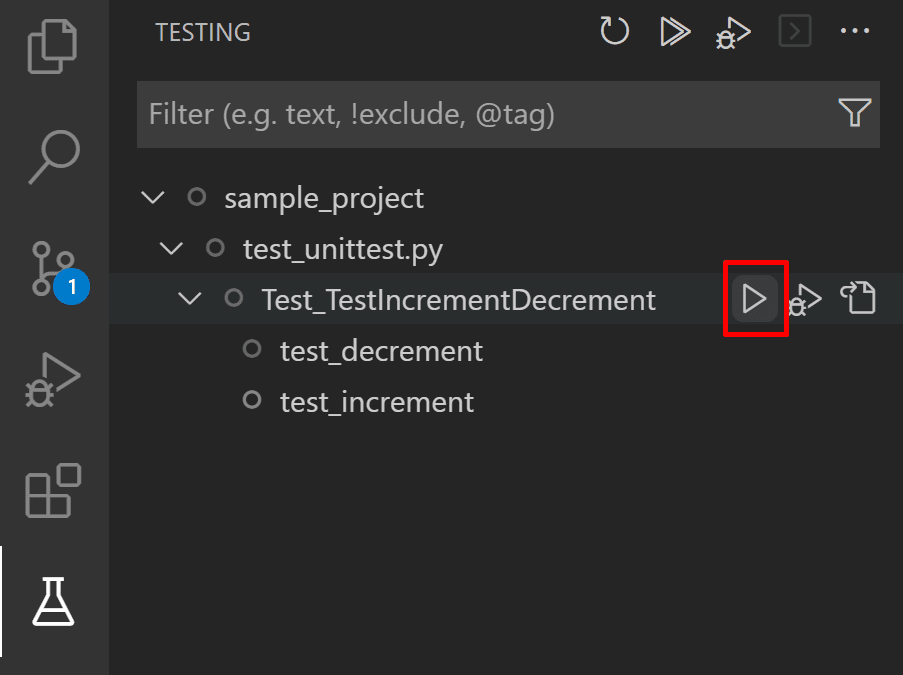The height and width of the screenshot is (675, 903).
Task: Select the test_decrement test
Action: click(381, 350)
